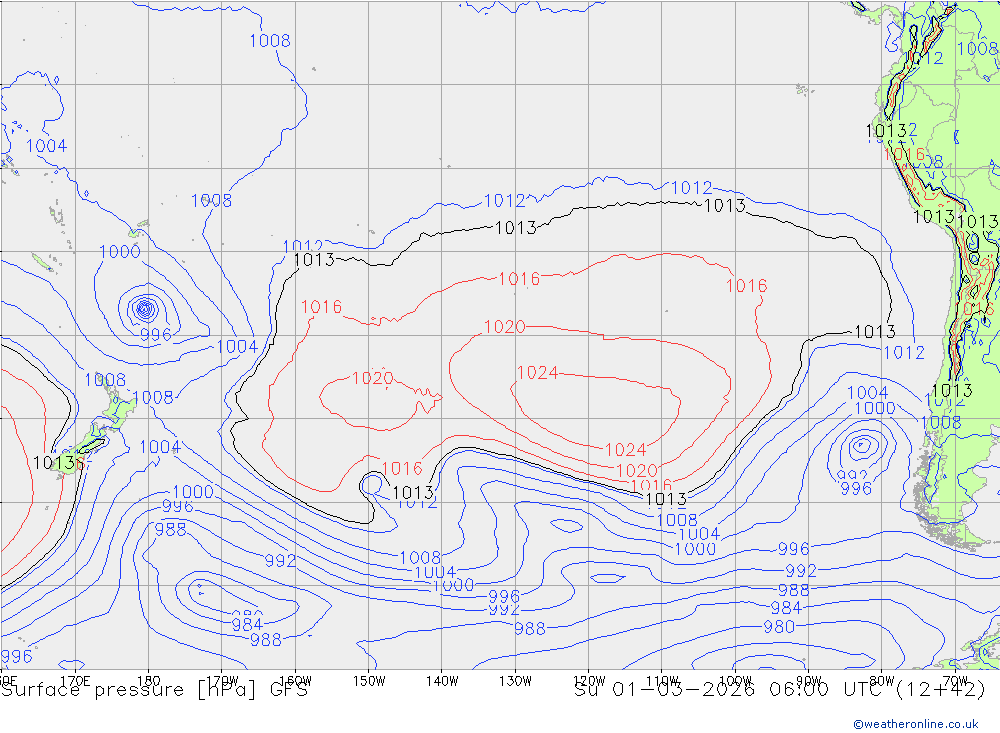Click the 140W longitude label
The image size is (1000, 733).
point(442,681)
